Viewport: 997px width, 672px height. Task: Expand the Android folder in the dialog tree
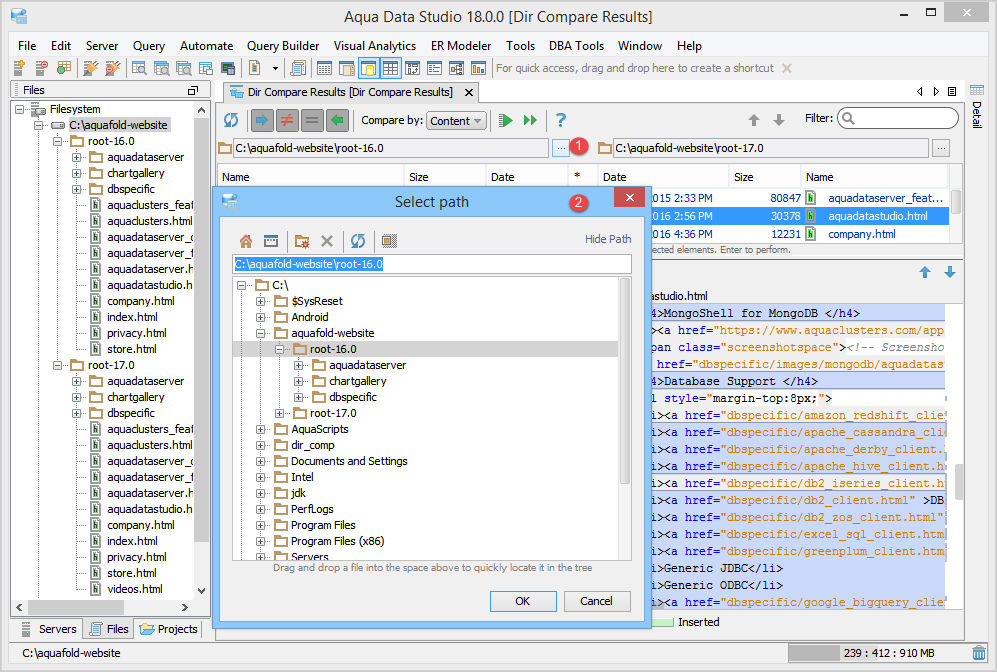[x=261, y=317]
